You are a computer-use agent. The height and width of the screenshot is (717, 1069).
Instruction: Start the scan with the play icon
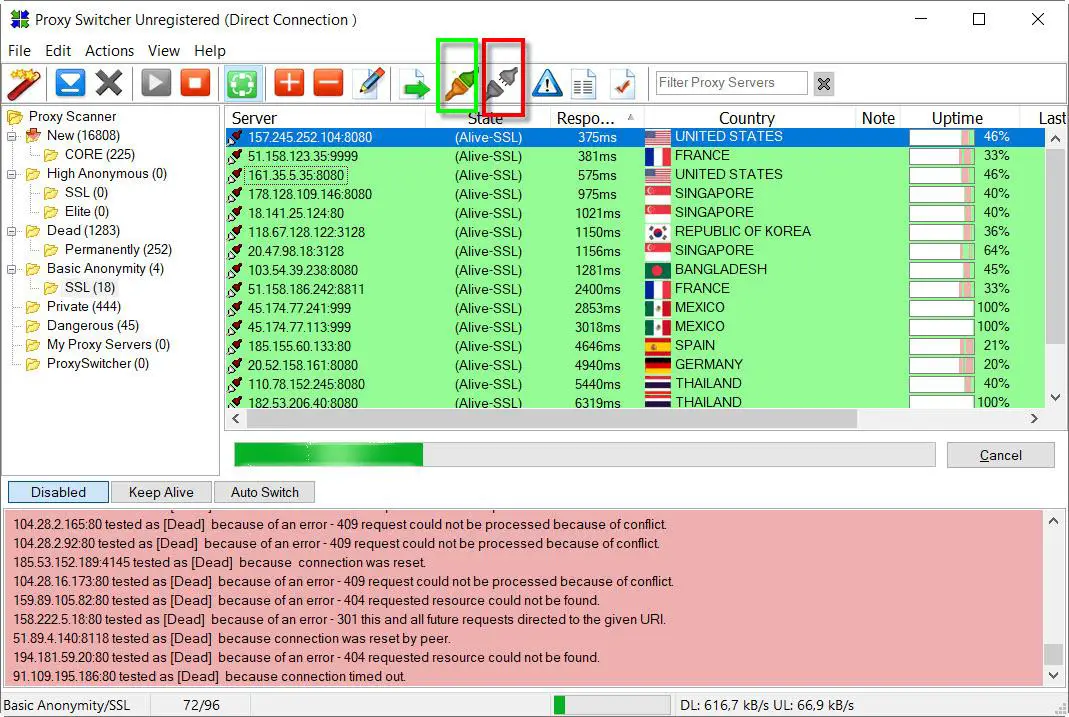click(155, 83)
